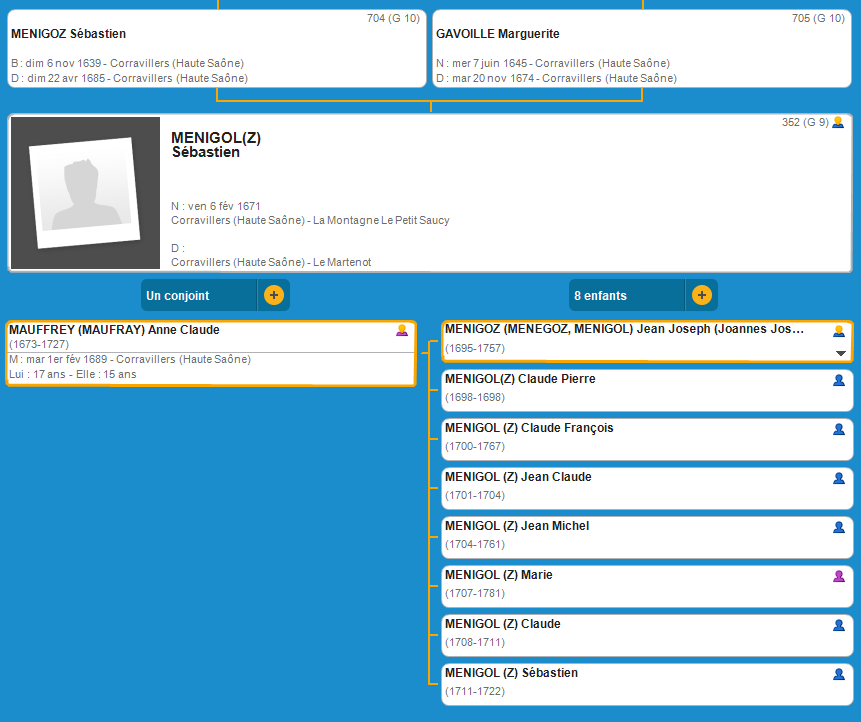The width and height of the screenshot is (861, 722).
Task: Open the Un conjoint section header
Action: pyautogui.click(x=200, y=296)
